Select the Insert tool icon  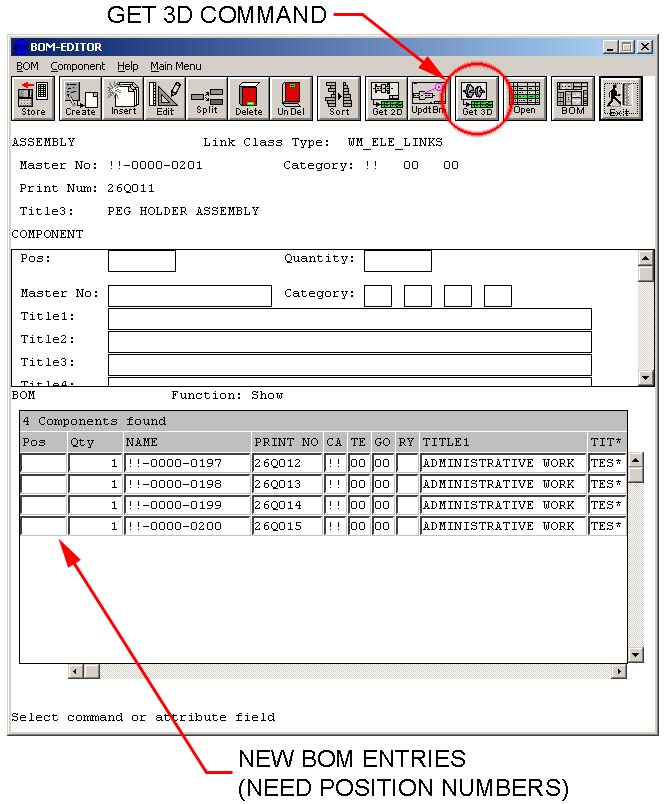coord(123,98)
